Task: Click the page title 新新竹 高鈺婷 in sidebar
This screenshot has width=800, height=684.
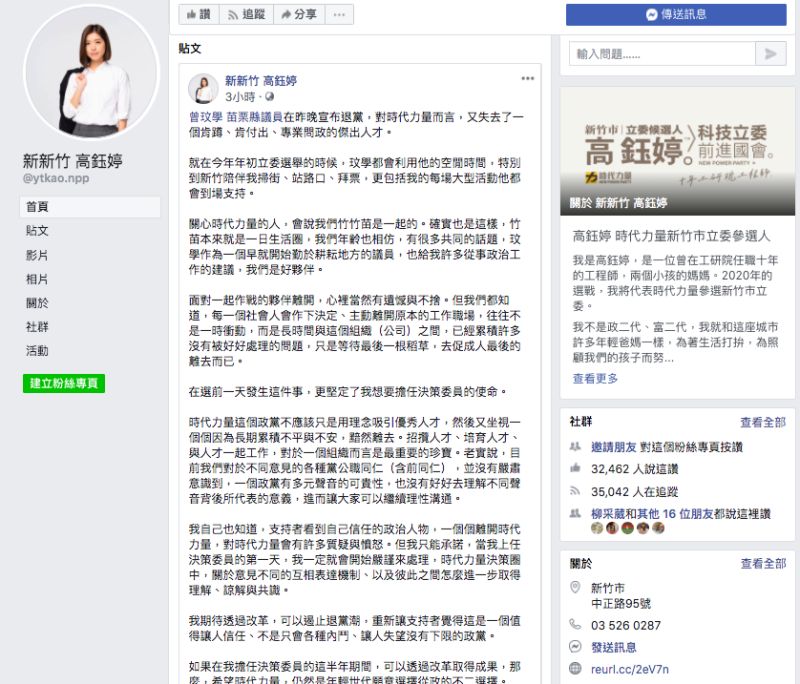Action: (x=72, y=161)
